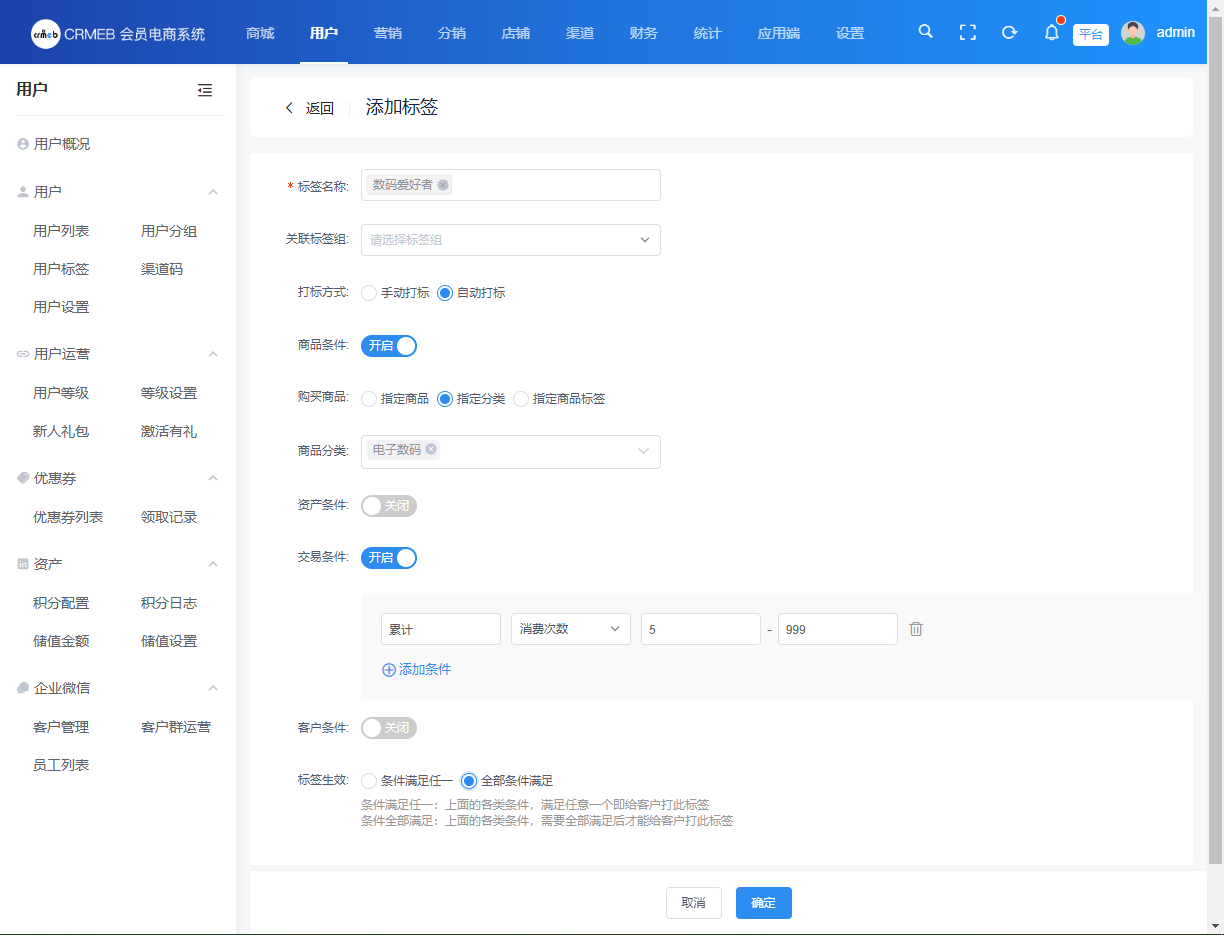Screen dimensions: 1224x935
Task: Collapse the sidebar using the fold icon
Action: tap(205, 90)
